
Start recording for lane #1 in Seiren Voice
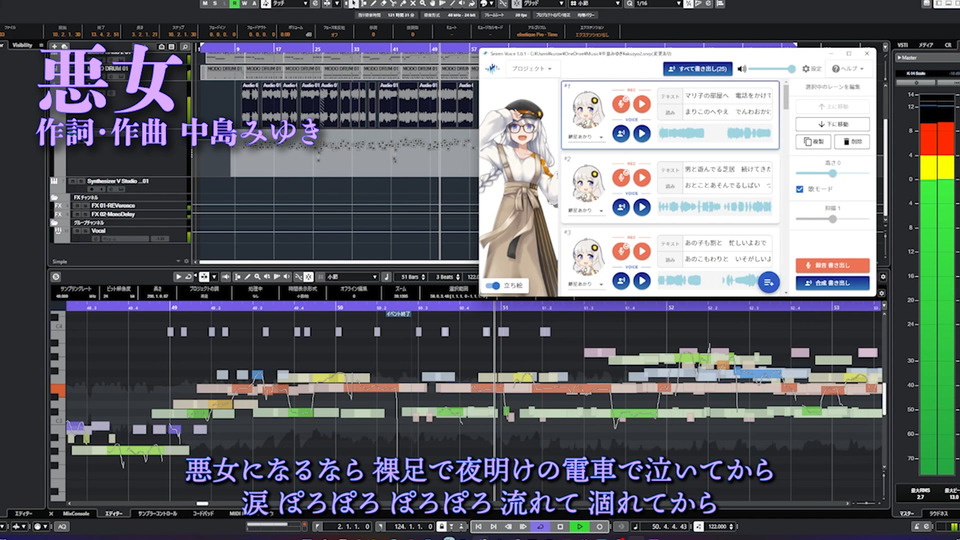coord(621,103)
